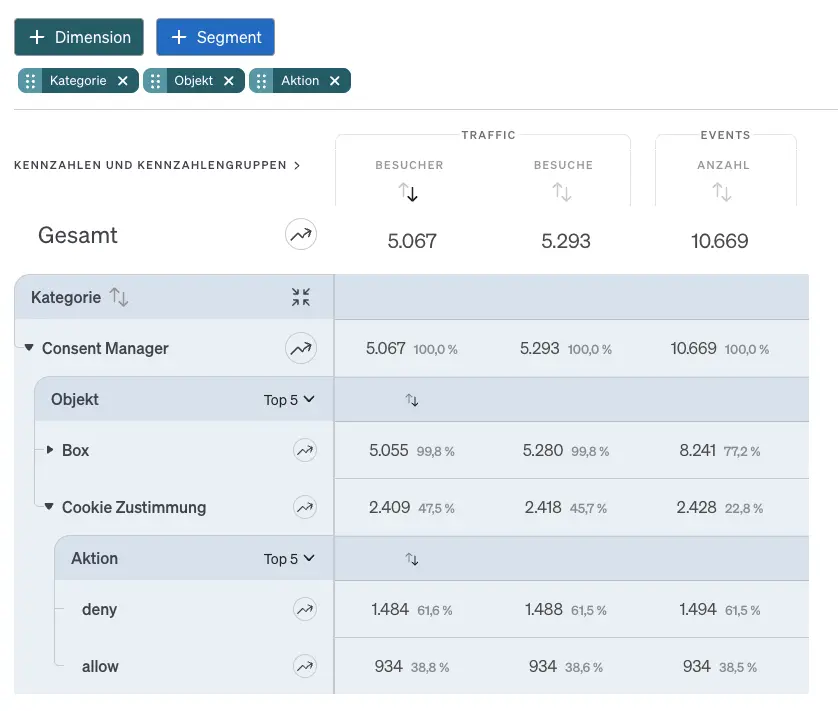The image size is (838, 711).
Task: Open trend chart for Box row
Action: pyautogui.click(x=304, y=451)
